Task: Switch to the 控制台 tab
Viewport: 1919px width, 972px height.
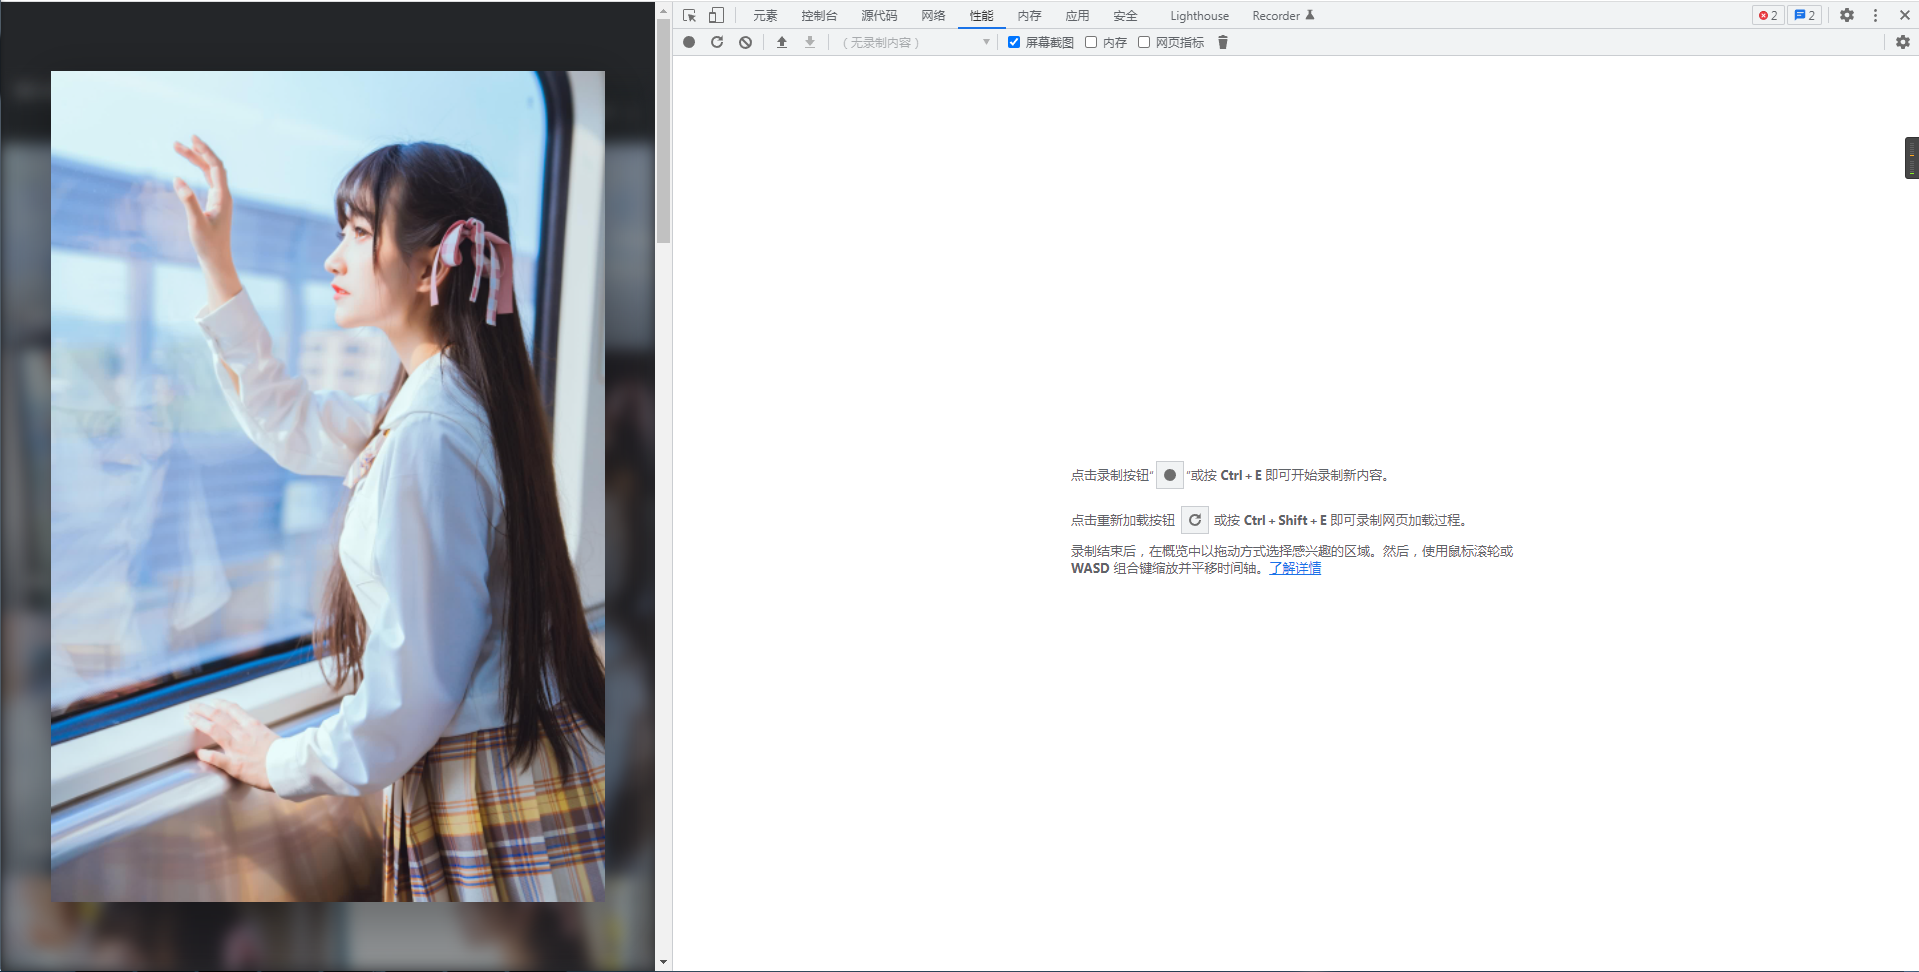Action: click(x=818, y=15)
